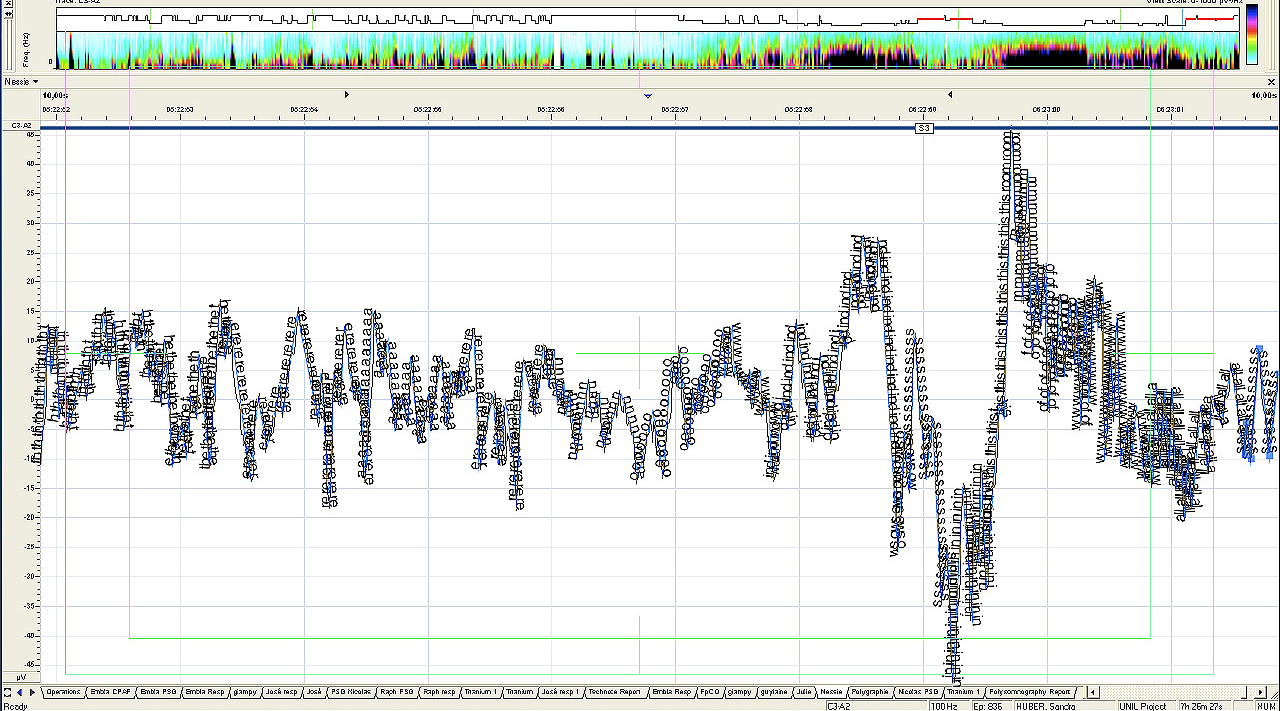
Task: Select the Operations tab
Action: [x=63, y=692]
